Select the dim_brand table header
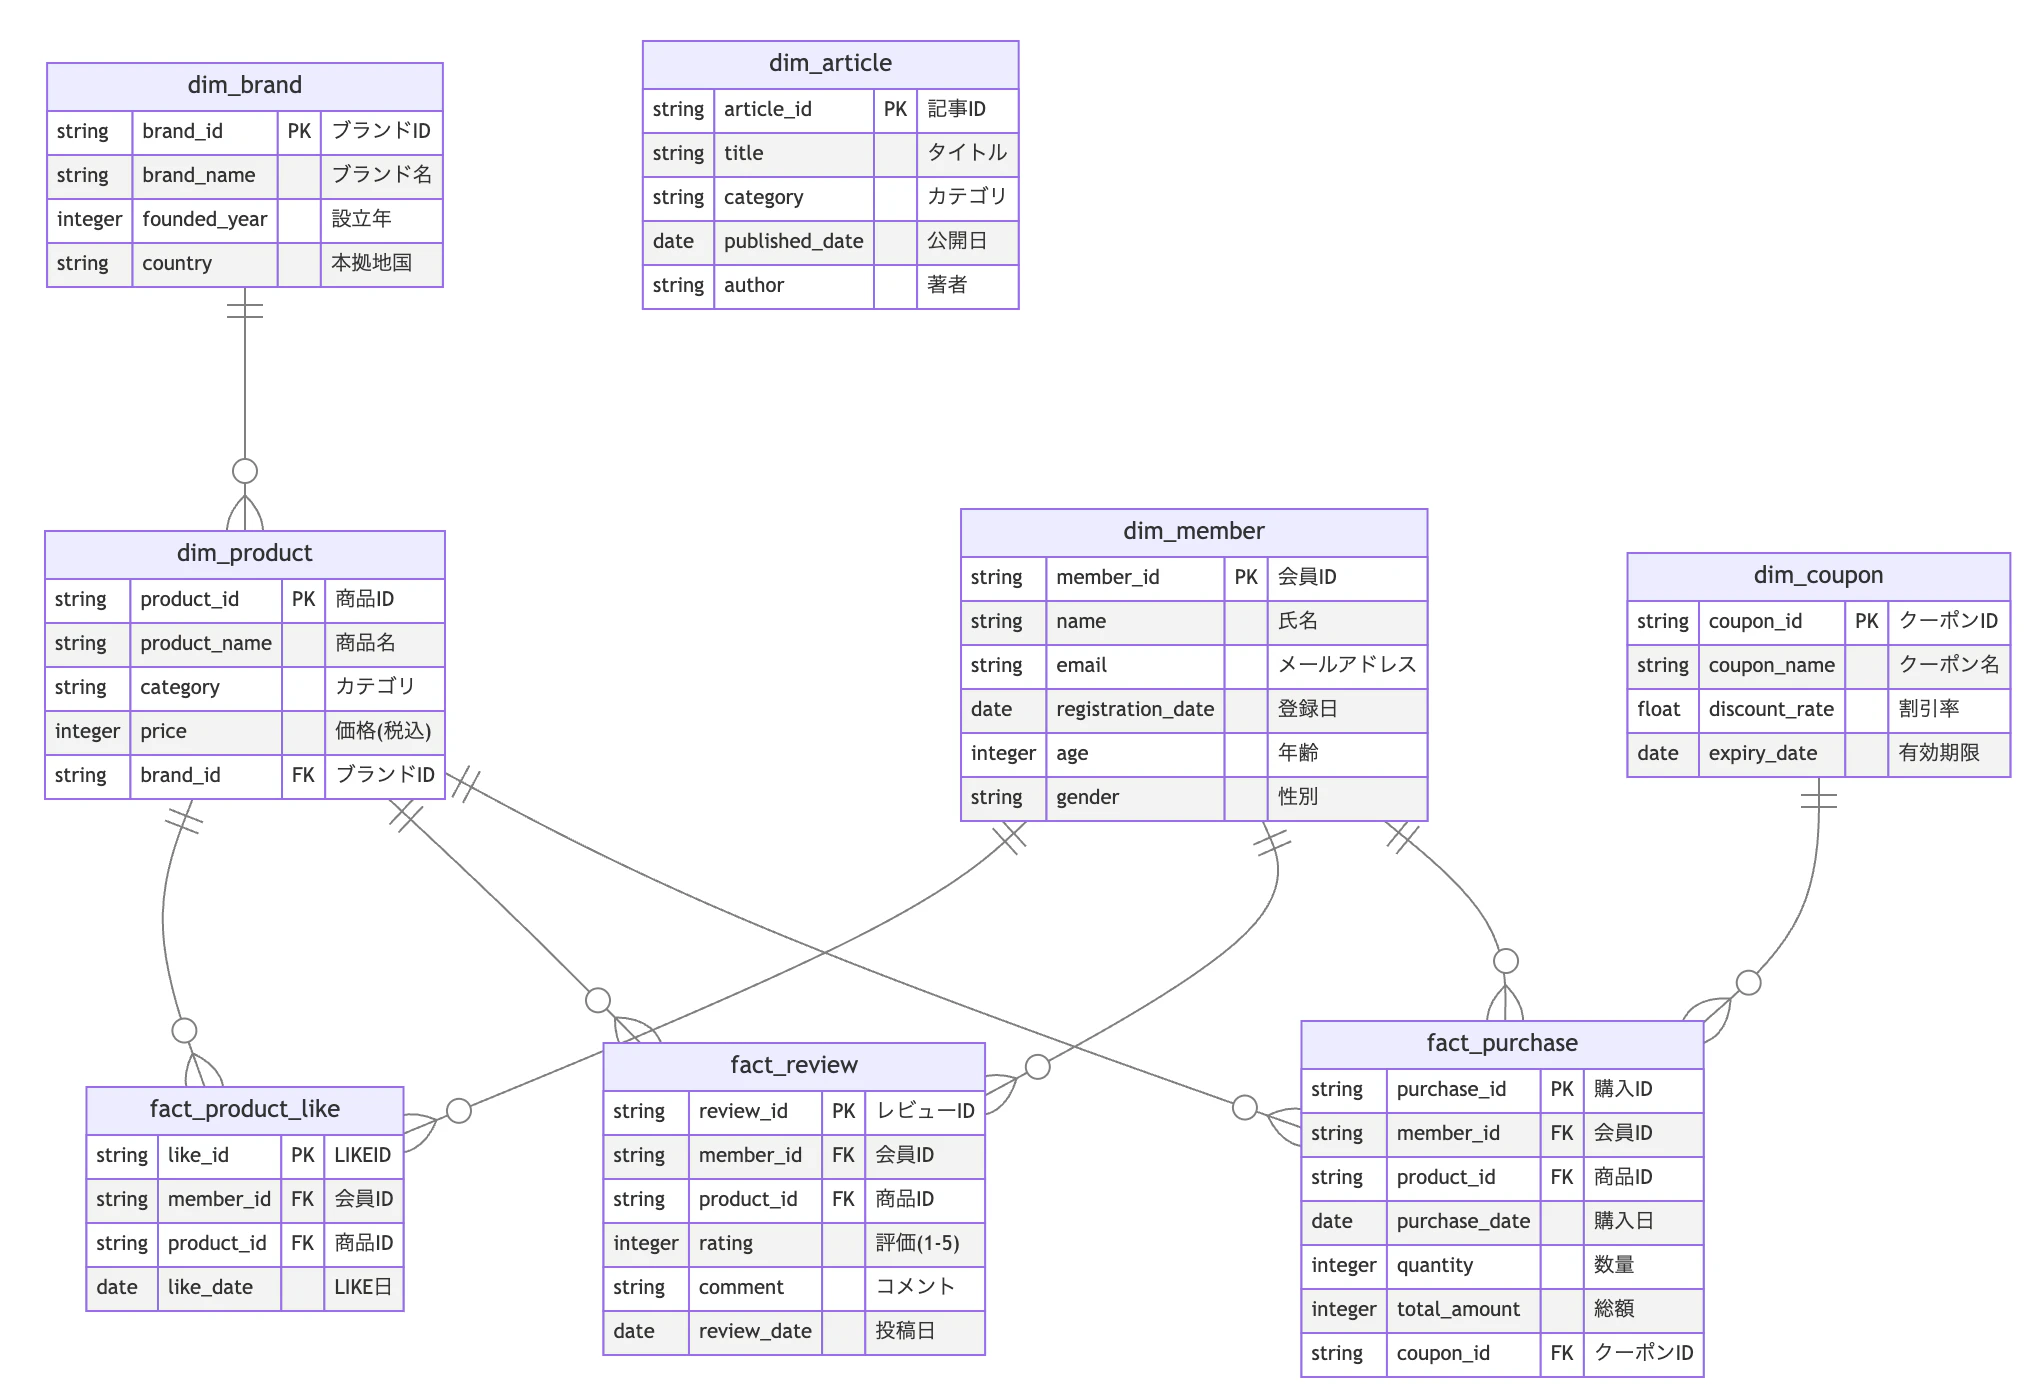The width and height of the screenshot is (2036, 1394). [244, 86]
